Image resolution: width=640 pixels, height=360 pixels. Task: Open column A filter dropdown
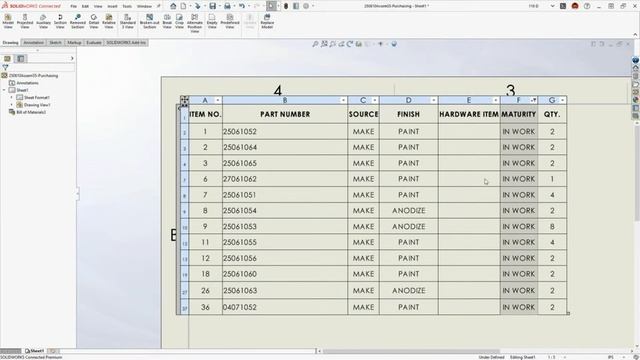[218, 100]
